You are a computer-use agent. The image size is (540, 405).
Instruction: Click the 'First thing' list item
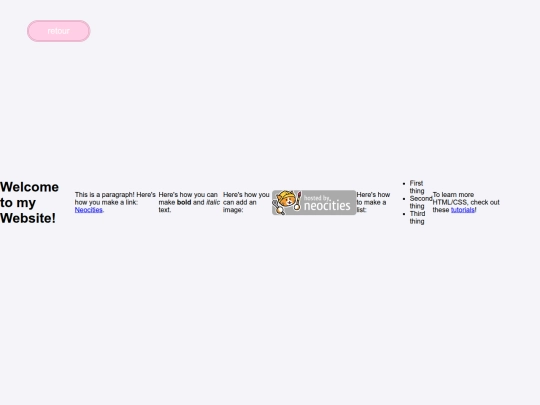point(417,187)
